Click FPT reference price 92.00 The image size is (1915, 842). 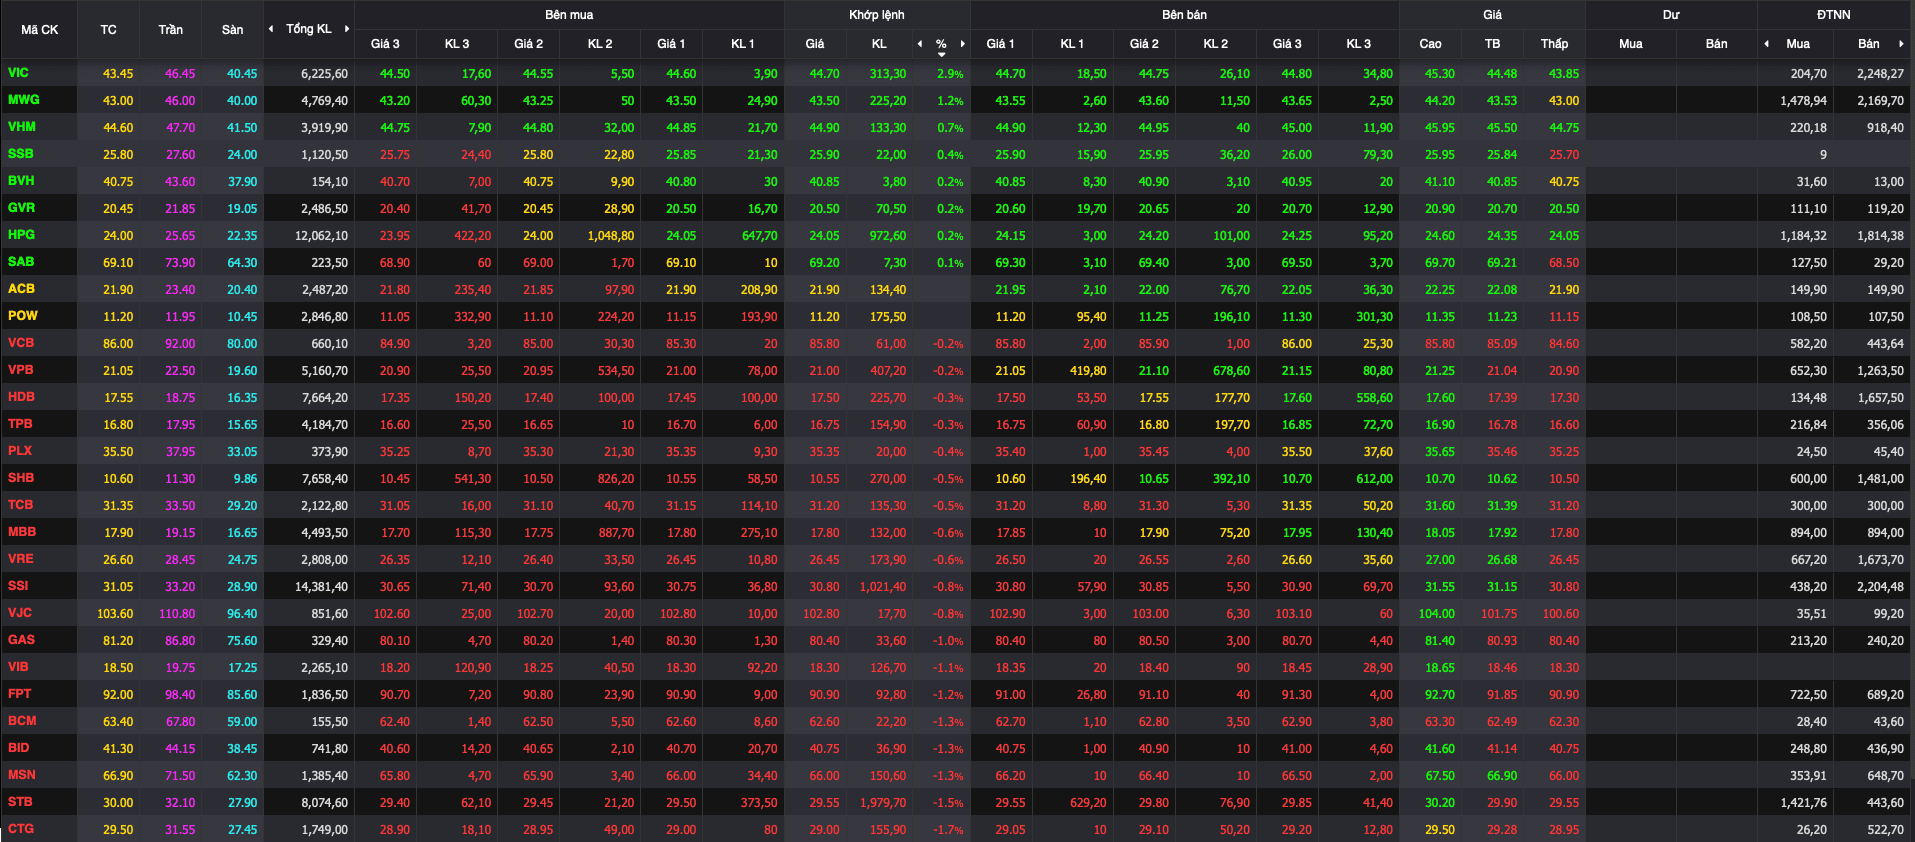(x=118, y=695)
